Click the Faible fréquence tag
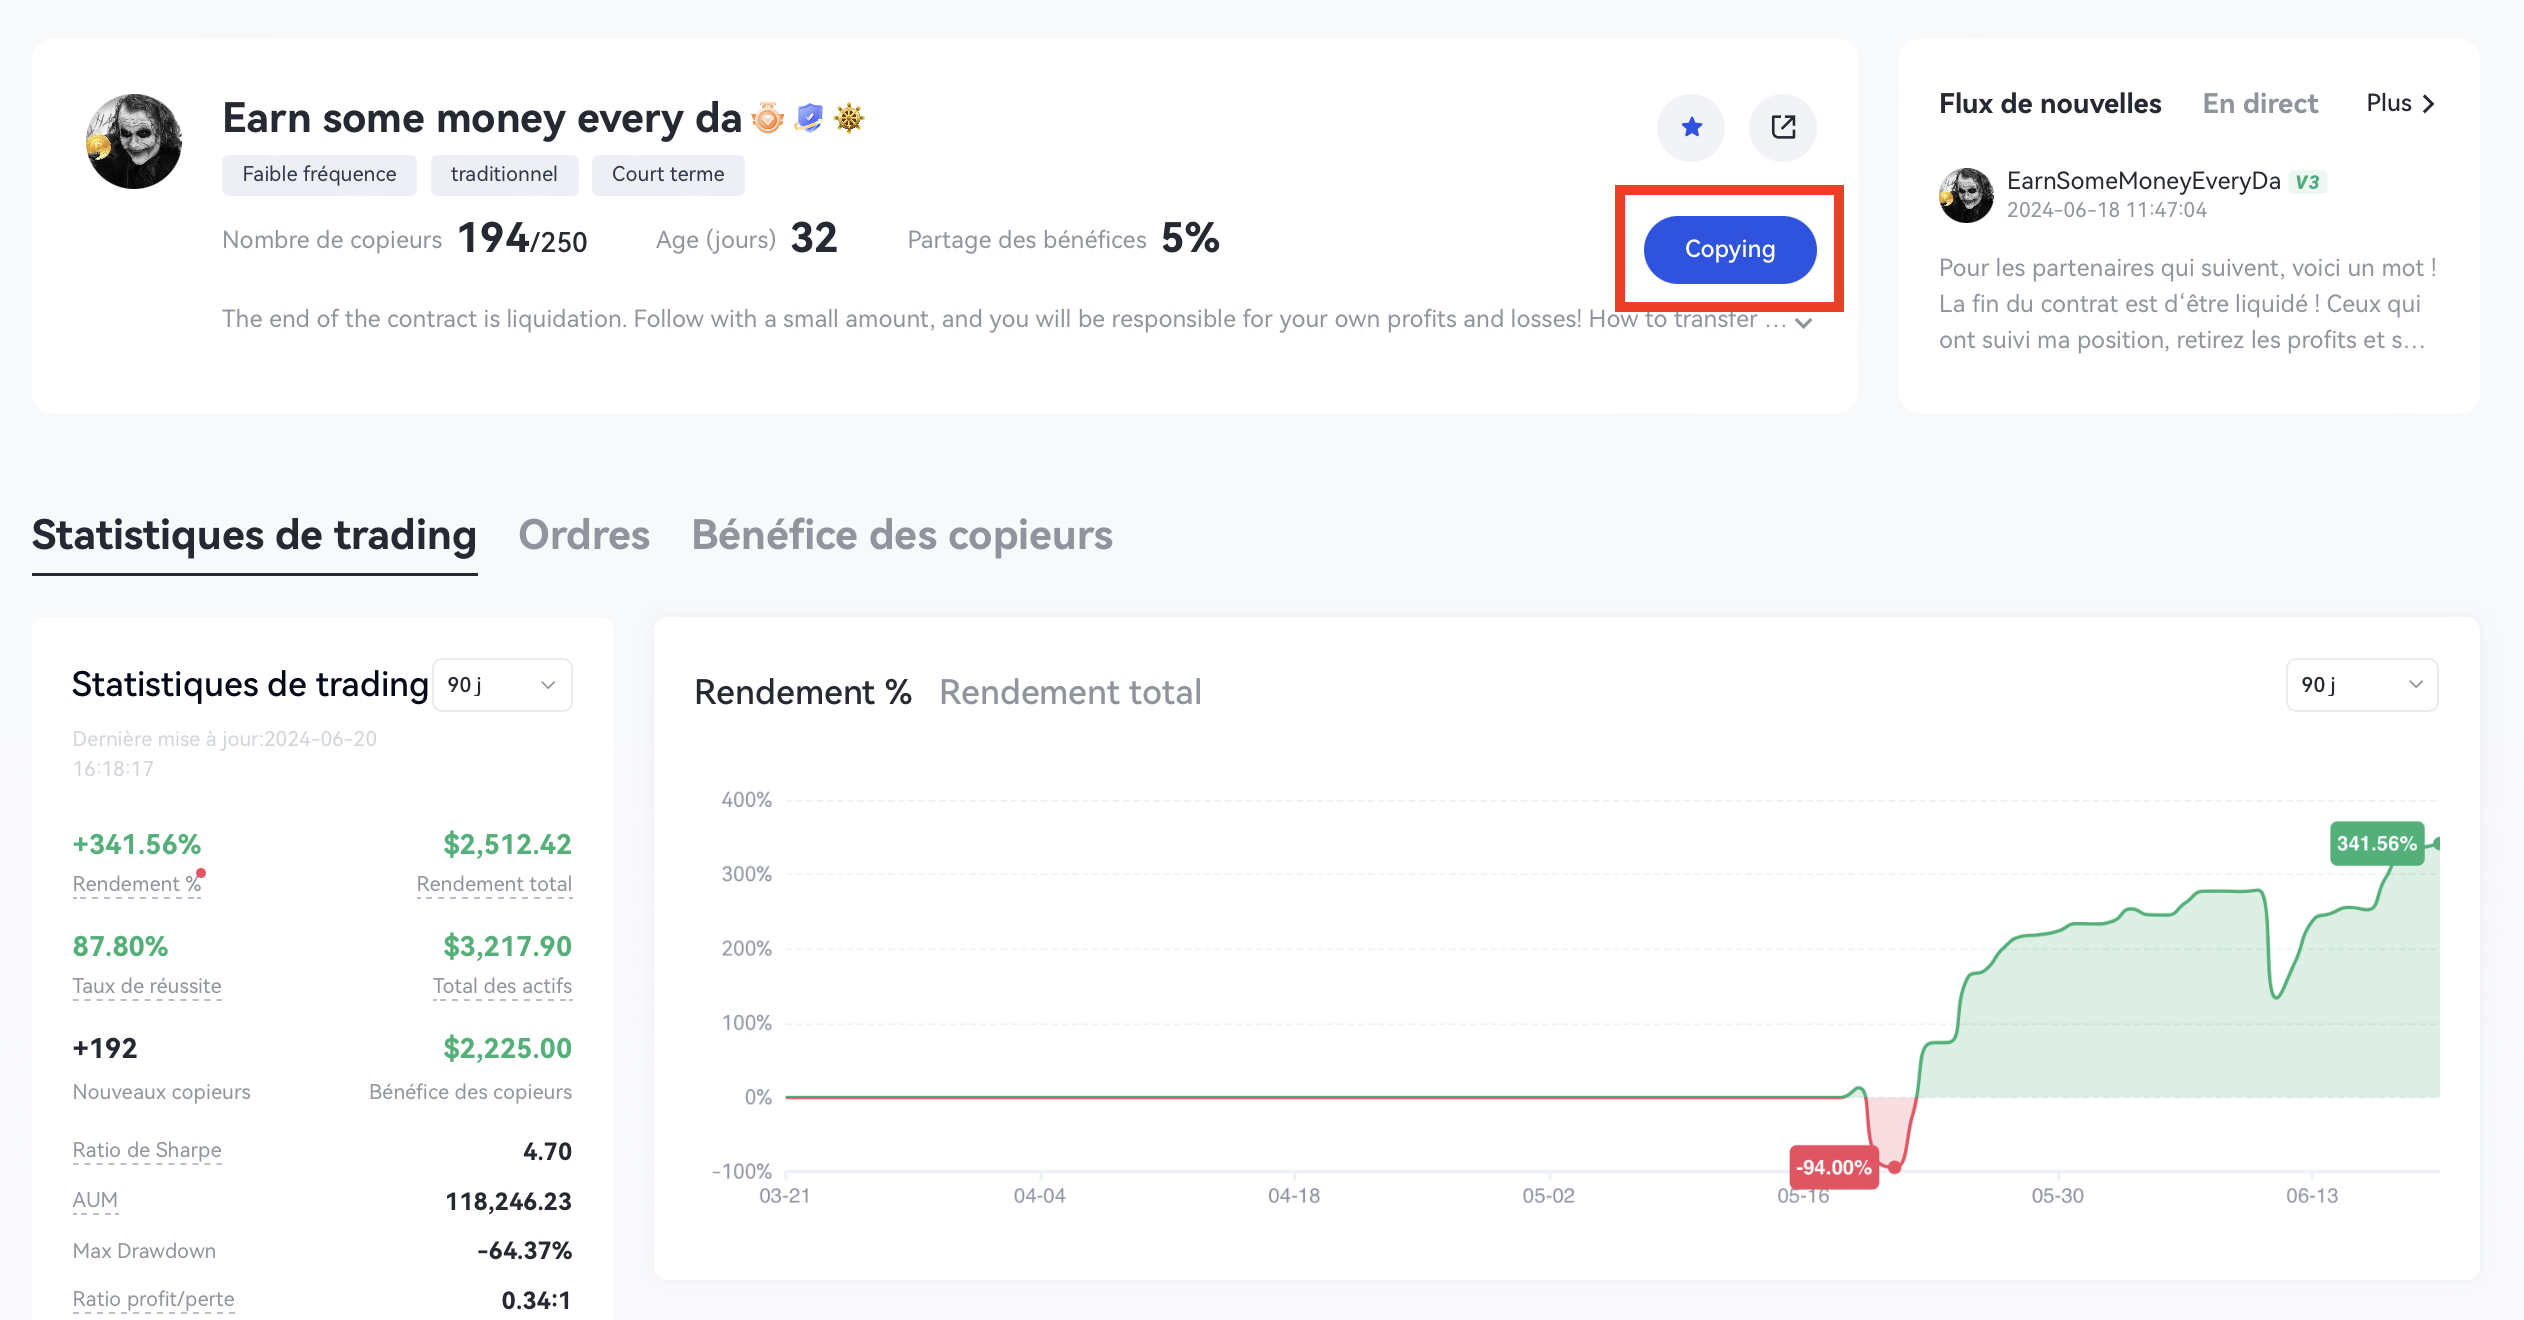 tap(319, 174)
